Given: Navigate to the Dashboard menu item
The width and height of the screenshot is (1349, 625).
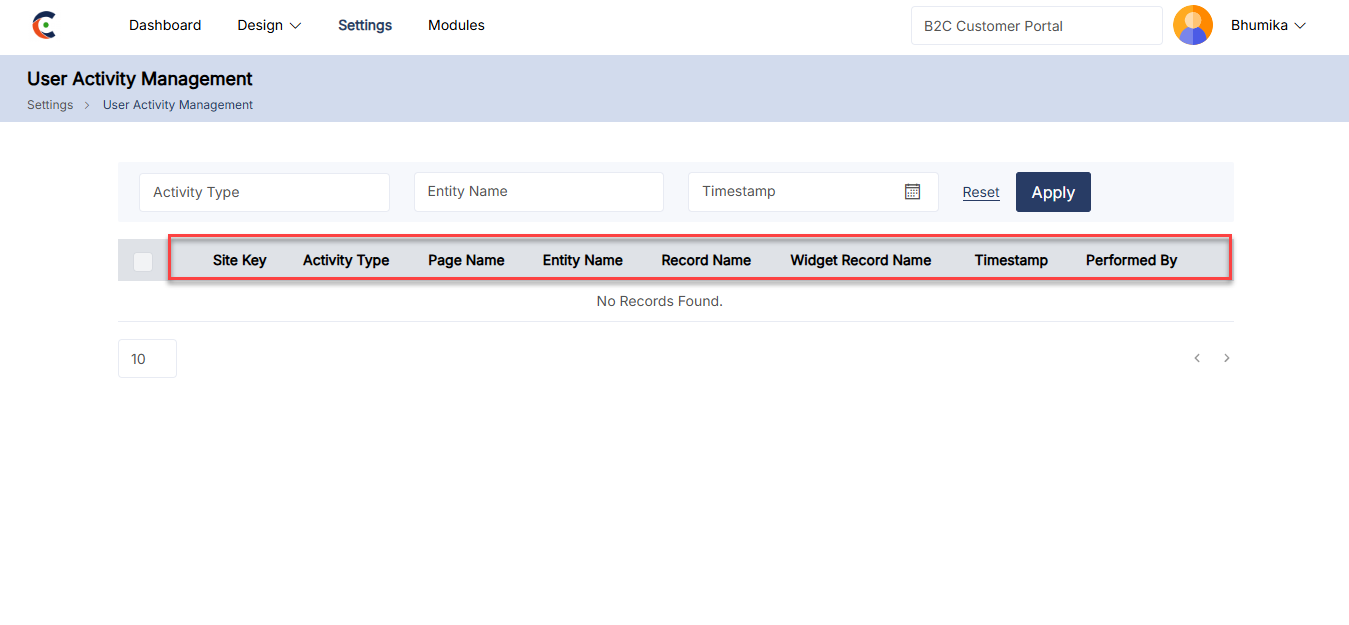Looking at the screenshot, I should point(165,26).
